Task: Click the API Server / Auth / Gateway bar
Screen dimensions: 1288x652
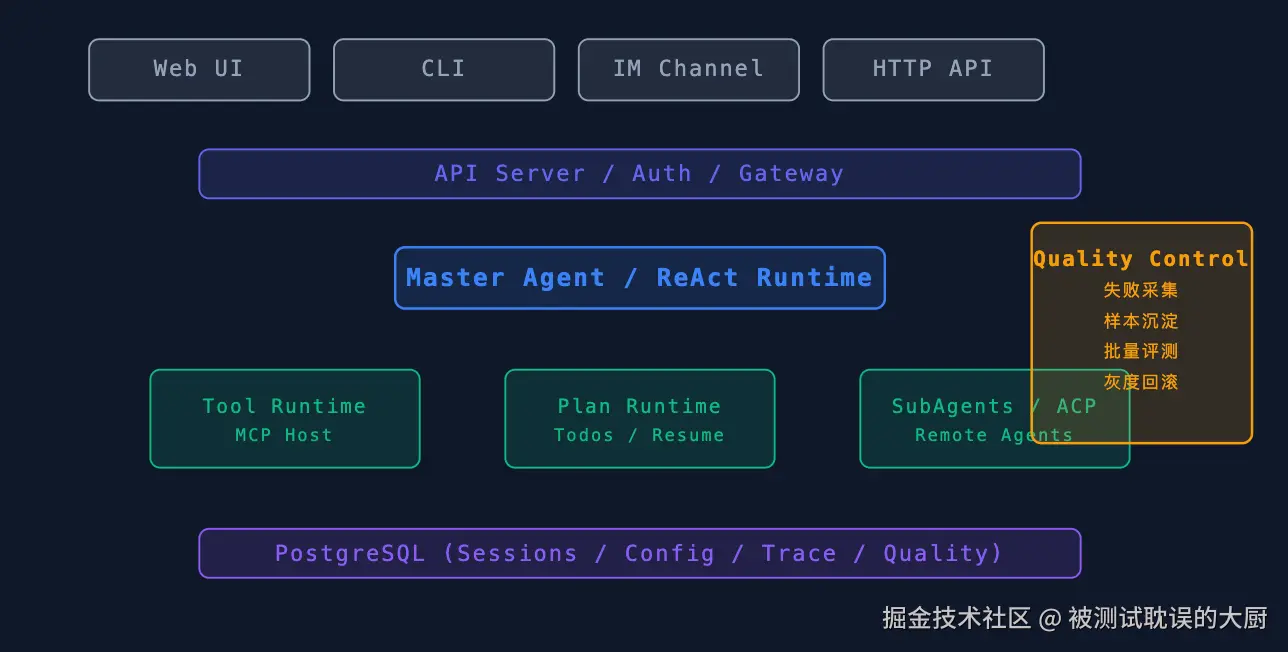Action: pos(640,174)
